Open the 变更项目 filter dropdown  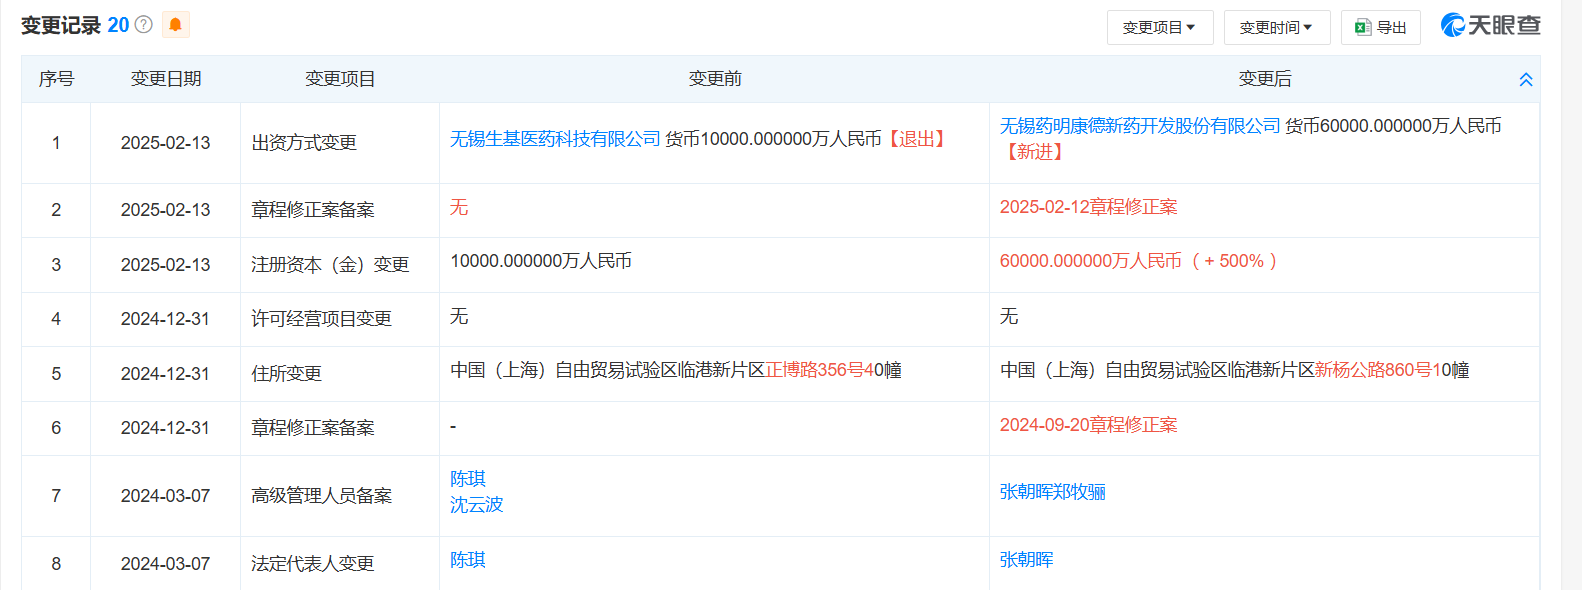[1160, 27]
